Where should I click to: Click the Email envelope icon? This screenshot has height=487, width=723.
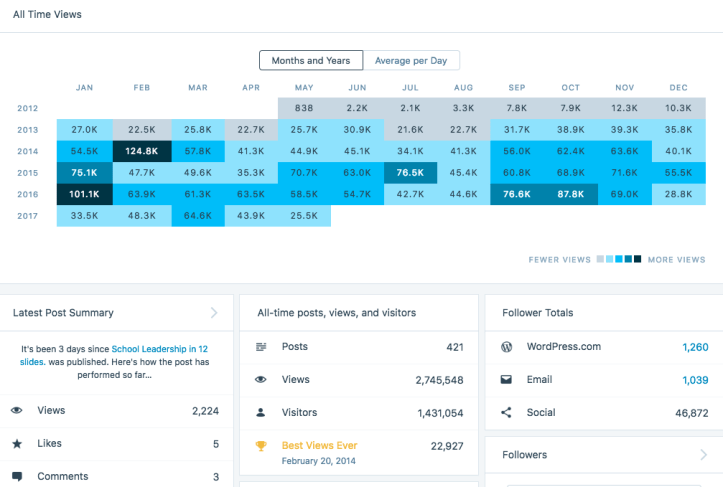(x=506, y=380)
